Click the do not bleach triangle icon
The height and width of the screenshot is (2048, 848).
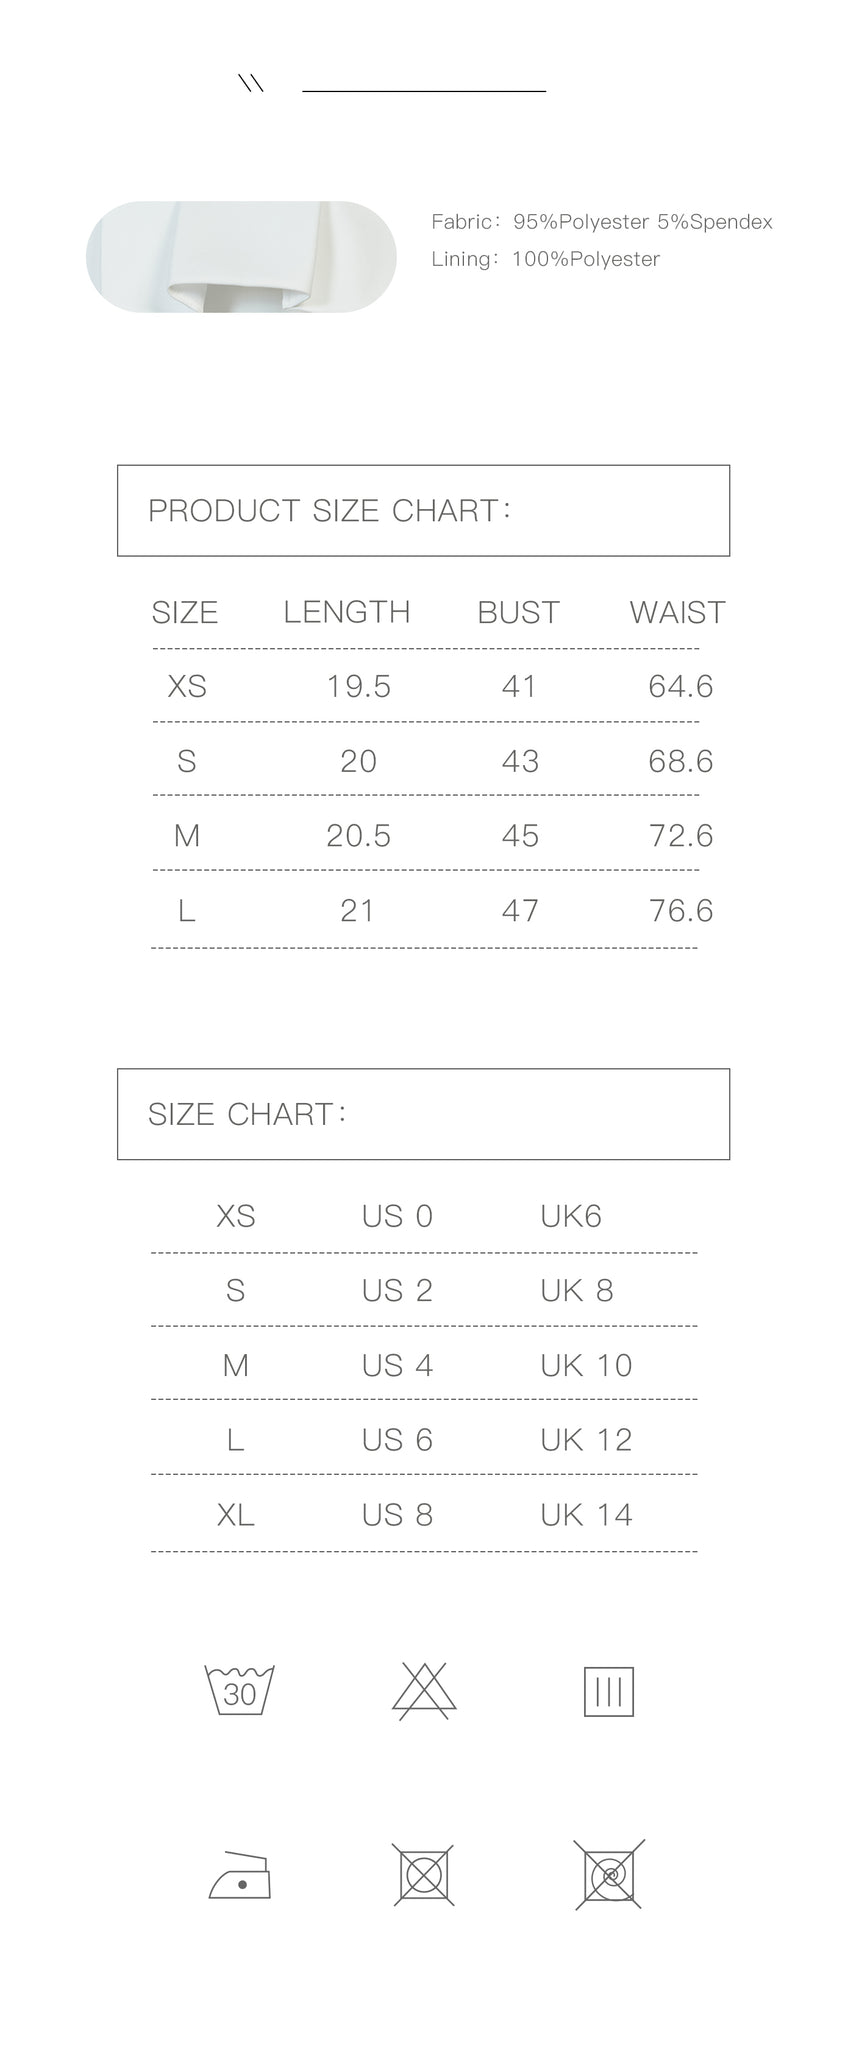[x=424, y=1691]
